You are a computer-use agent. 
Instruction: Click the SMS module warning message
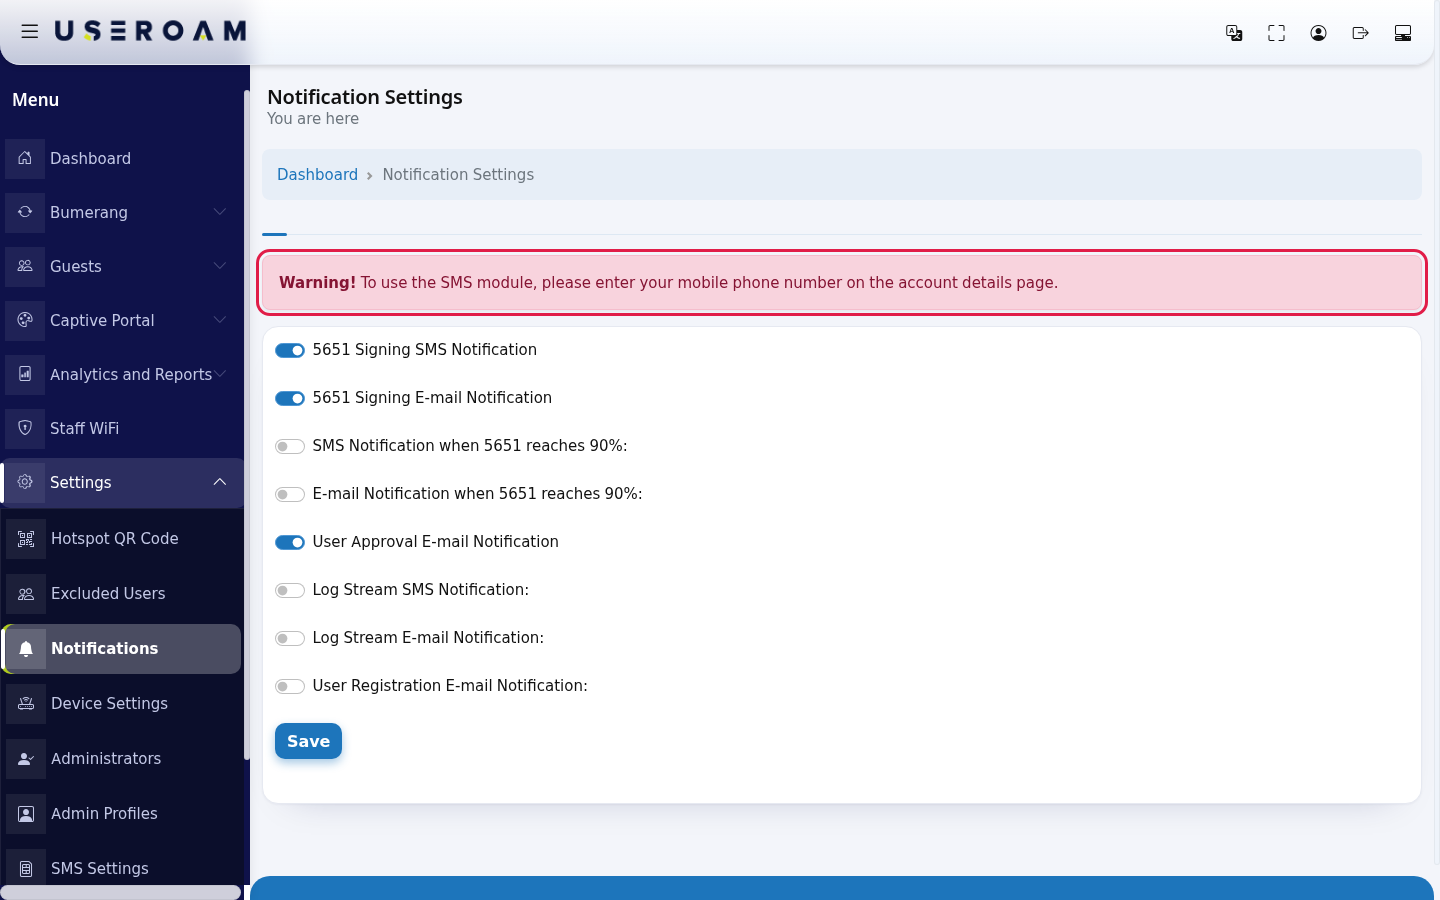(842, 282)
